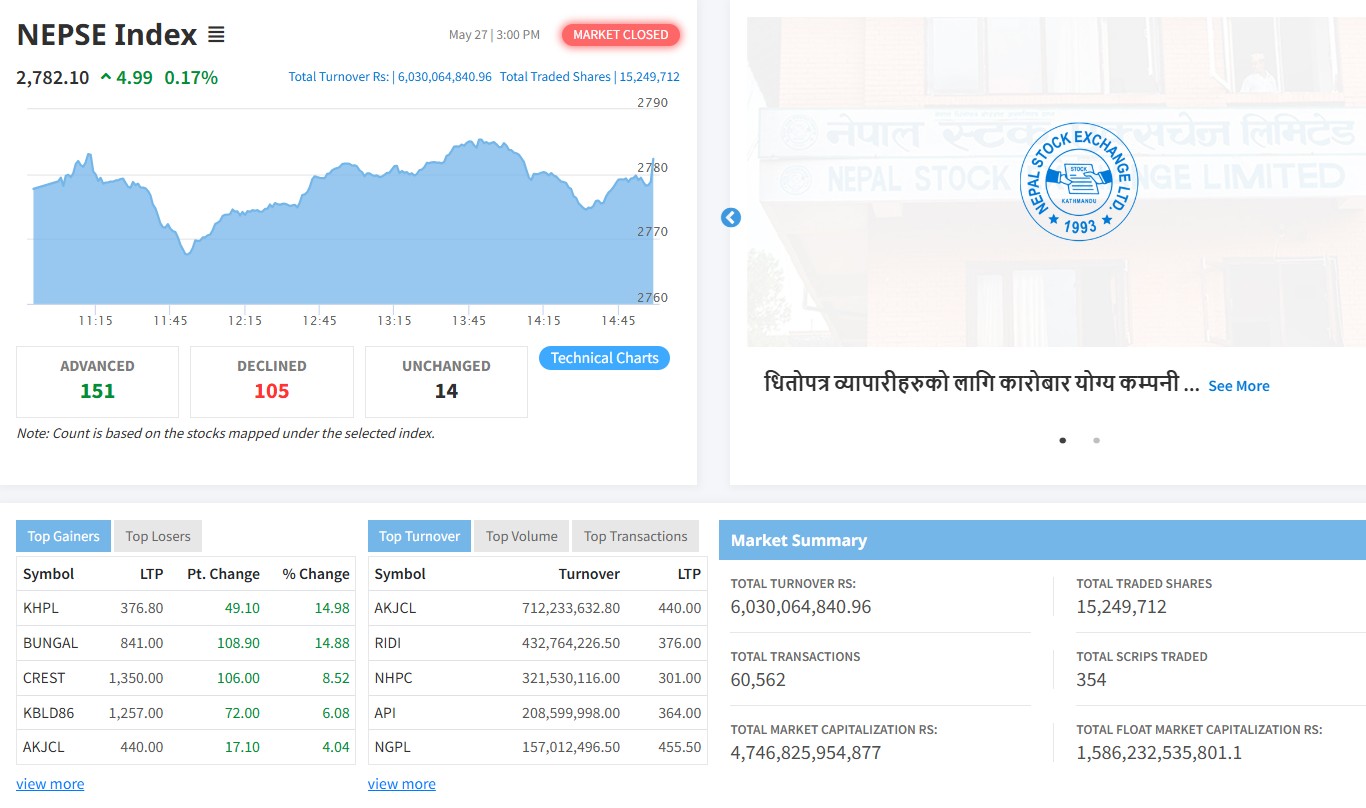Click total traded shares value in Market Summary
Viewport: 1366px width, 808px height.
[1121, 607]
